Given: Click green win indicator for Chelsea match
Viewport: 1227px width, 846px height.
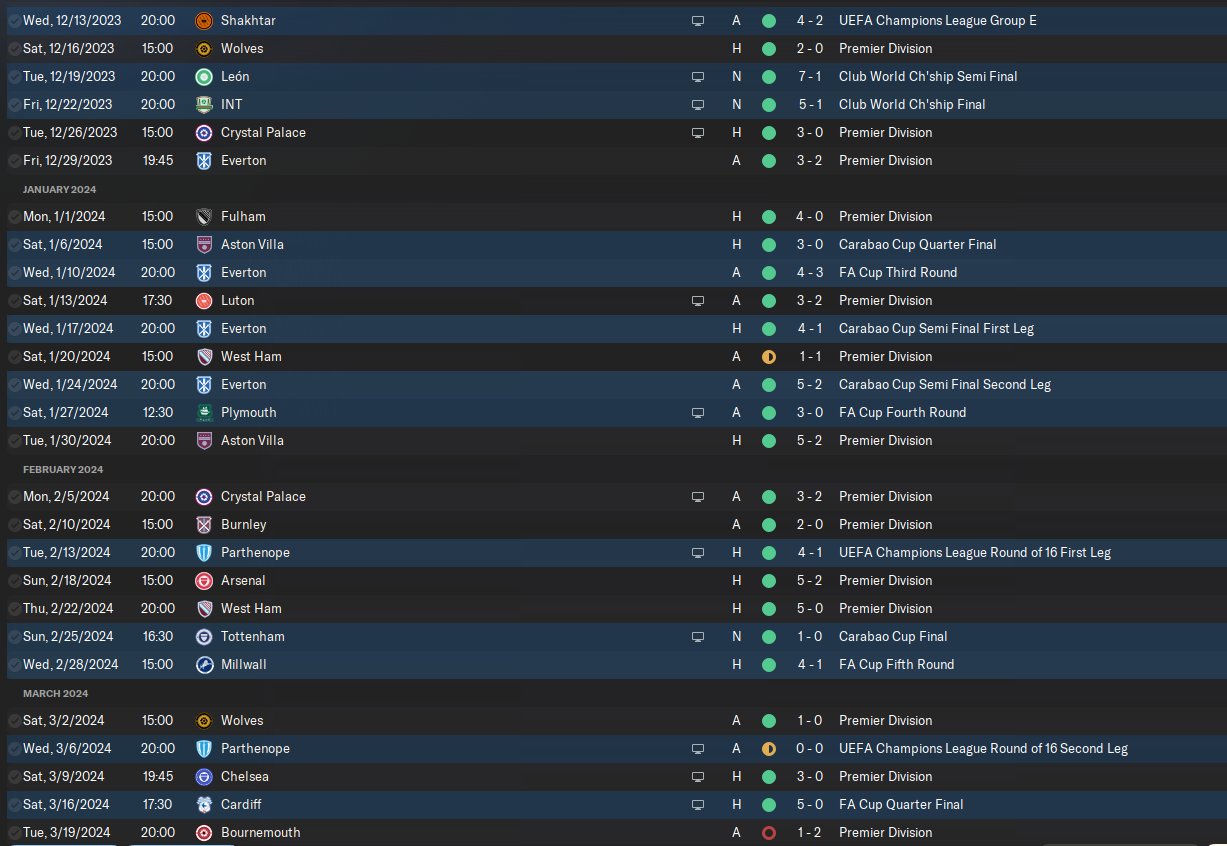Looking at the screenshot, I should click(x=768, y=776).
